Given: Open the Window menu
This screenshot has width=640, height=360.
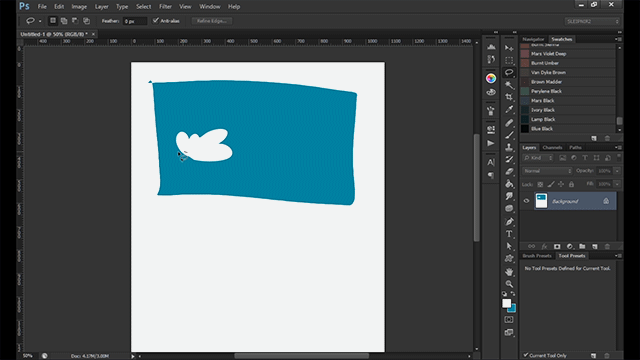Looking at the screenshot, I should [210, 7].
